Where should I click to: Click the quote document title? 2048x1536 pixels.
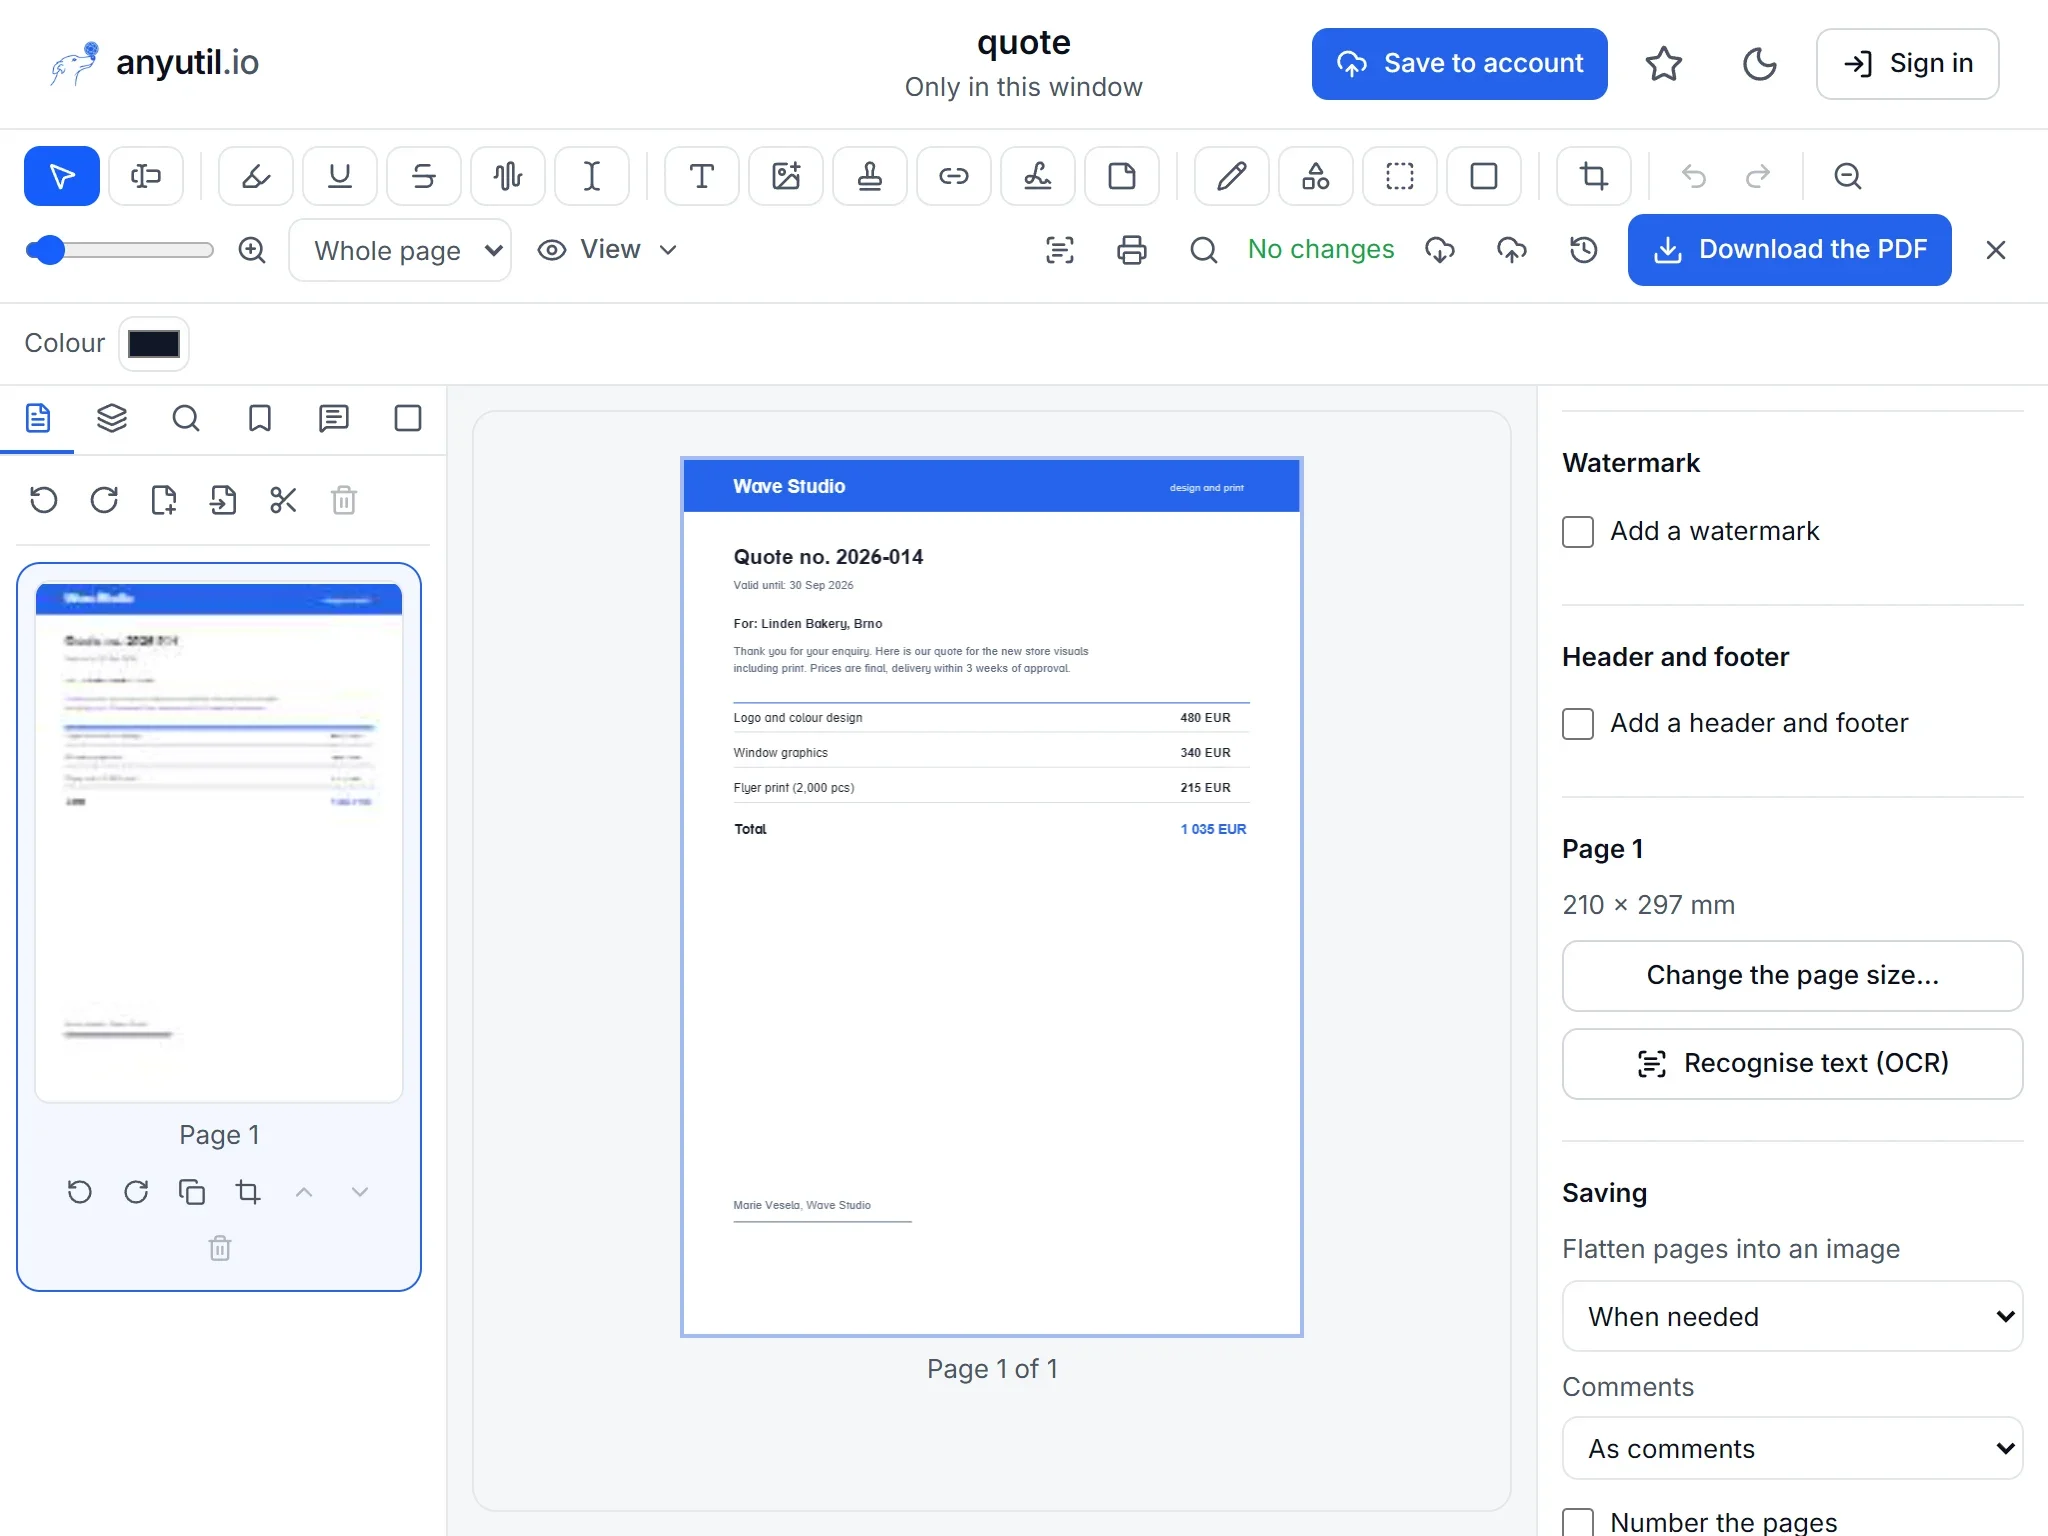click(x=1024, y=42)
